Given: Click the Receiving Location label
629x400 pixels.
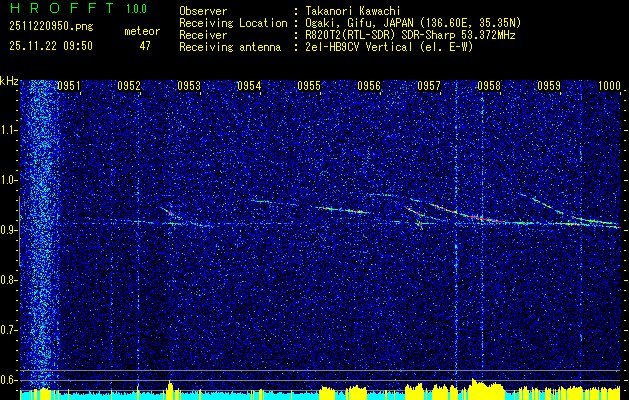Looking at the screenshot, I should point(233,23).
